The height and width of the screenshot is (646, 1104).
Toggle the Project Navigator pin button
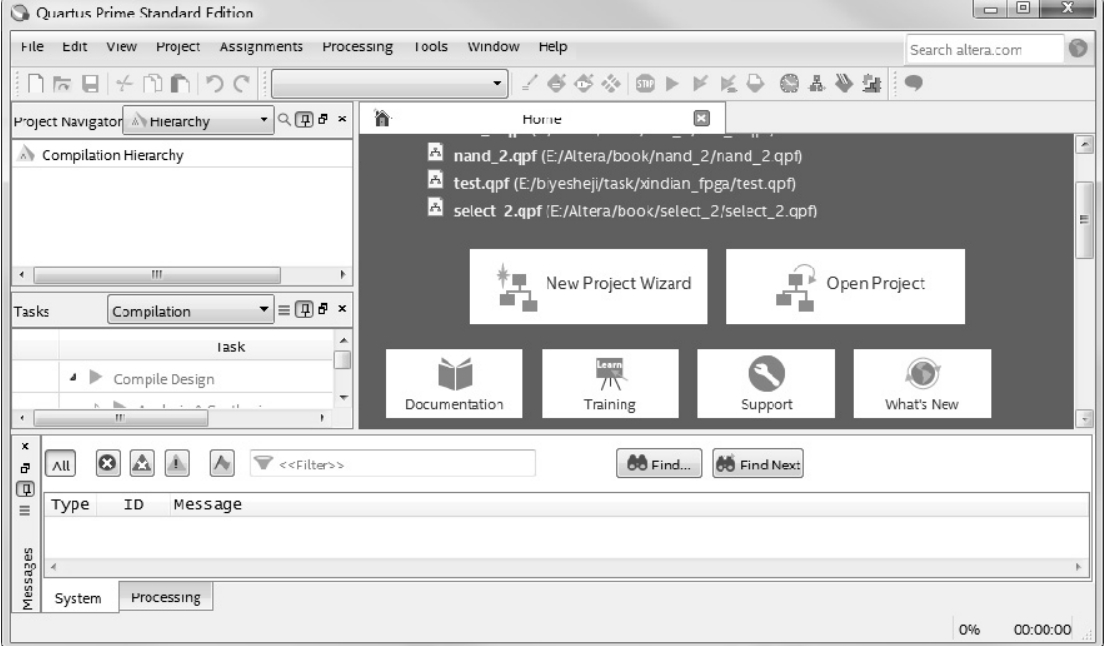pos(304,120)
